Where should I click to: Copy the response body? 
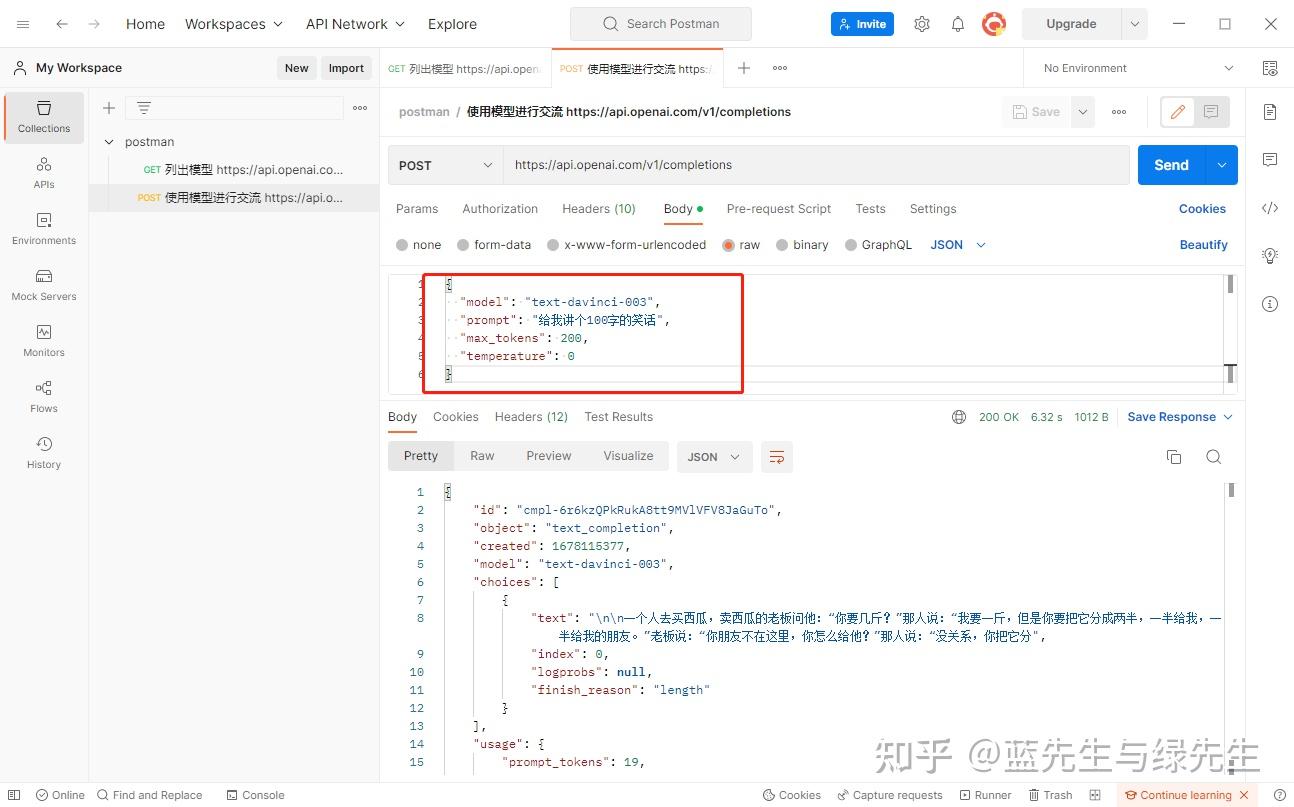(x=1174, y=456)
